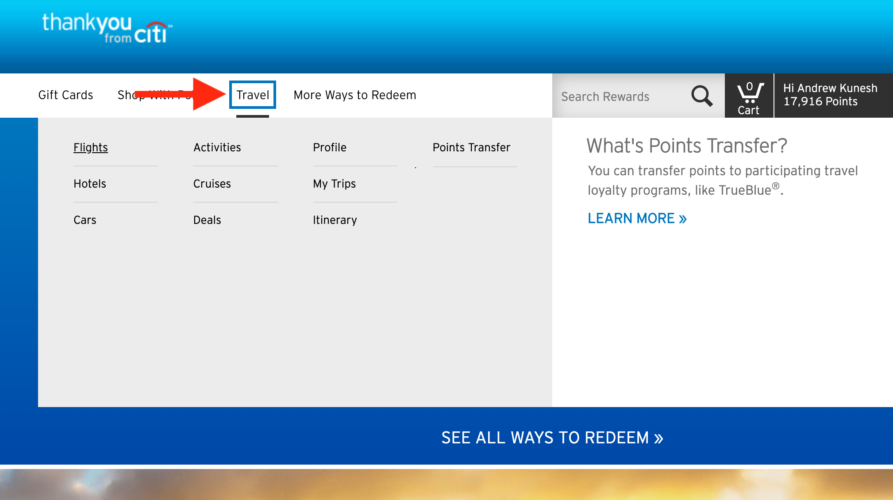The height and width of the screenshot is (500, 893).
Task: Click the LEARN MORE link
Action: [637, 218]
